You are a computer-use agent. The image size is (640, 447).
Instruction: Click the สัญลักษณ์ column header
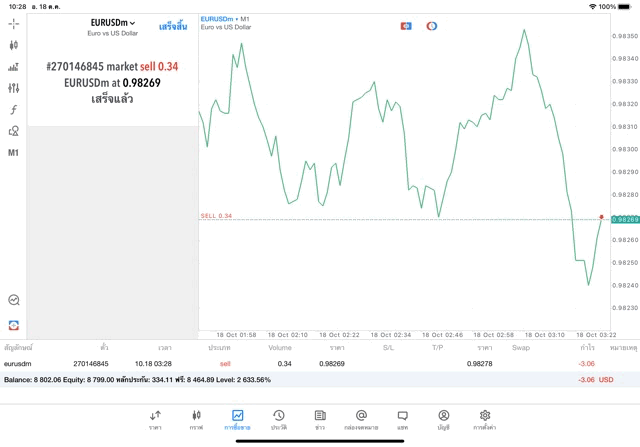coord(18,348)
